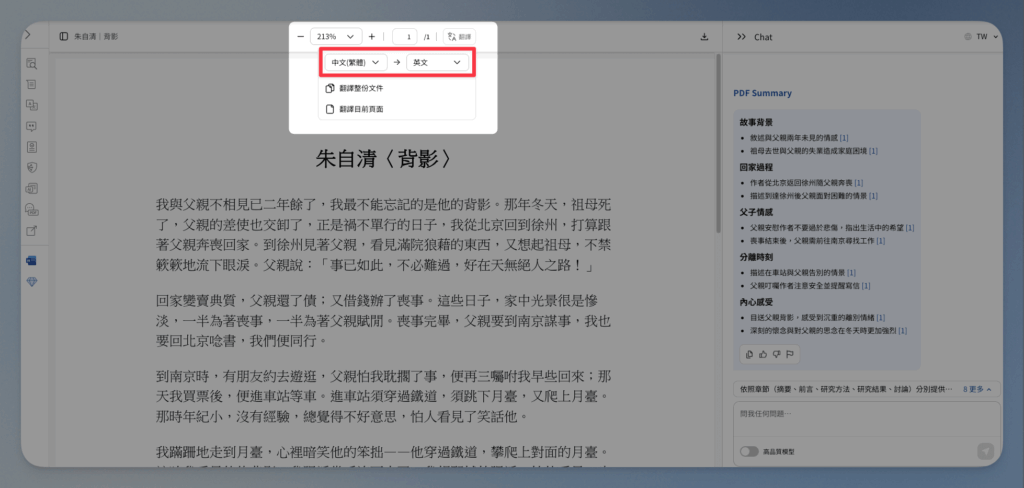This screenshot has width=1024, height=488.
Task: Click the zoom out minus button
Action: 300,37
